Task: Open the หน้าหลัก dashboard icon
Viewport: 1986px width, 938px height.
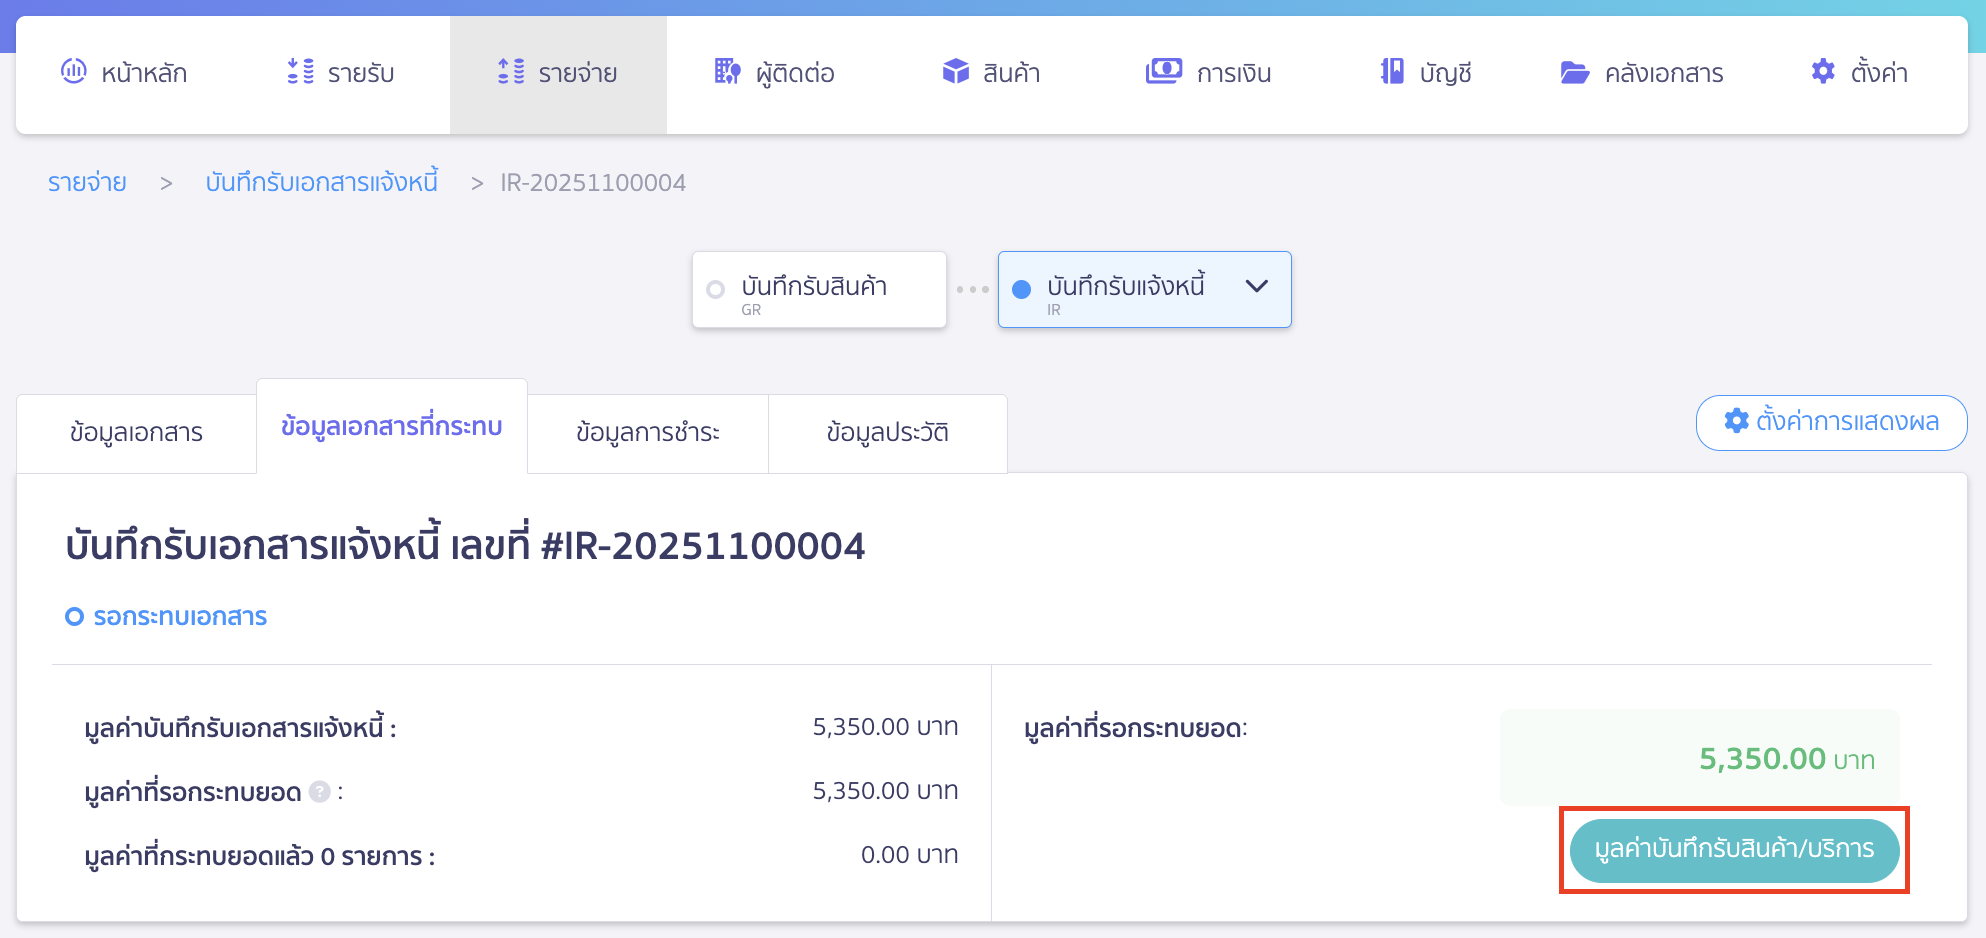Action: [x=74, y=71]
